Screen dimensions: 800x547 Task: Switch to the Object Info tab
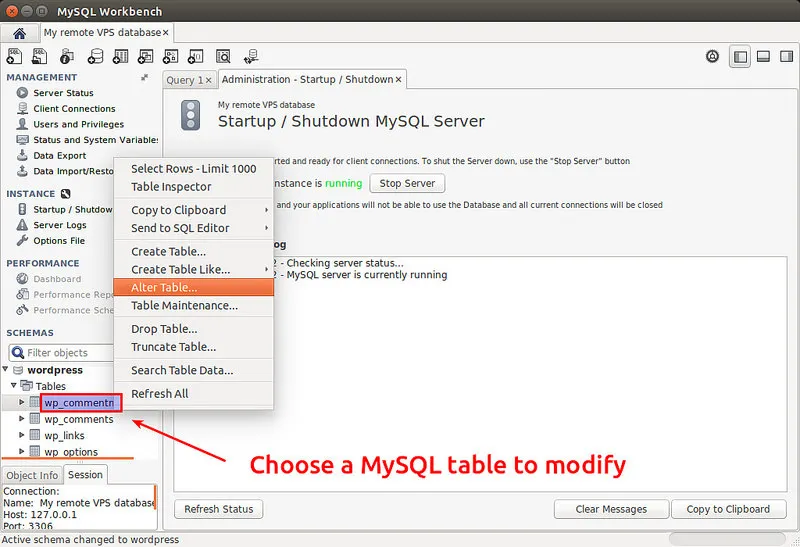coord(32,475)
